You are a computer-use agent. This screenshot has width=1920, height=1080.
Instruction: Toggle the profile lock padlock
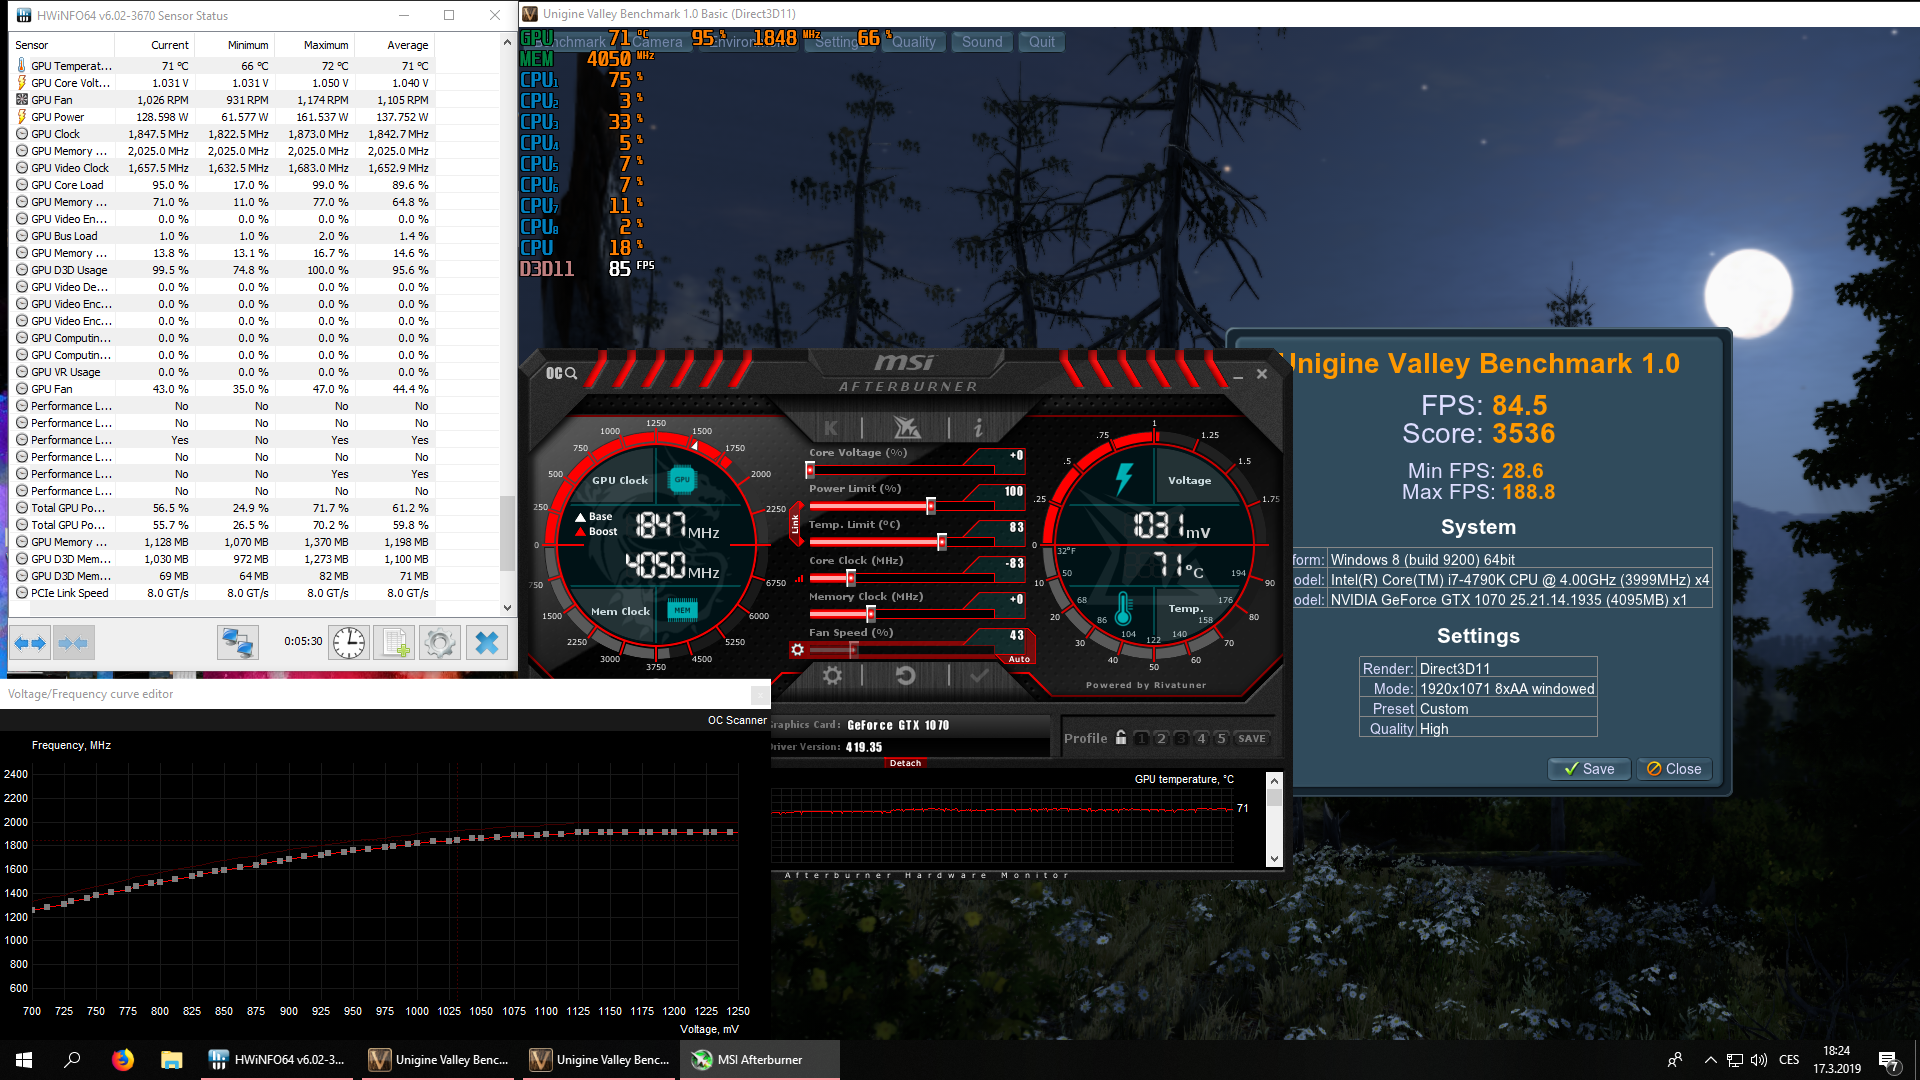coord(1121,738)
